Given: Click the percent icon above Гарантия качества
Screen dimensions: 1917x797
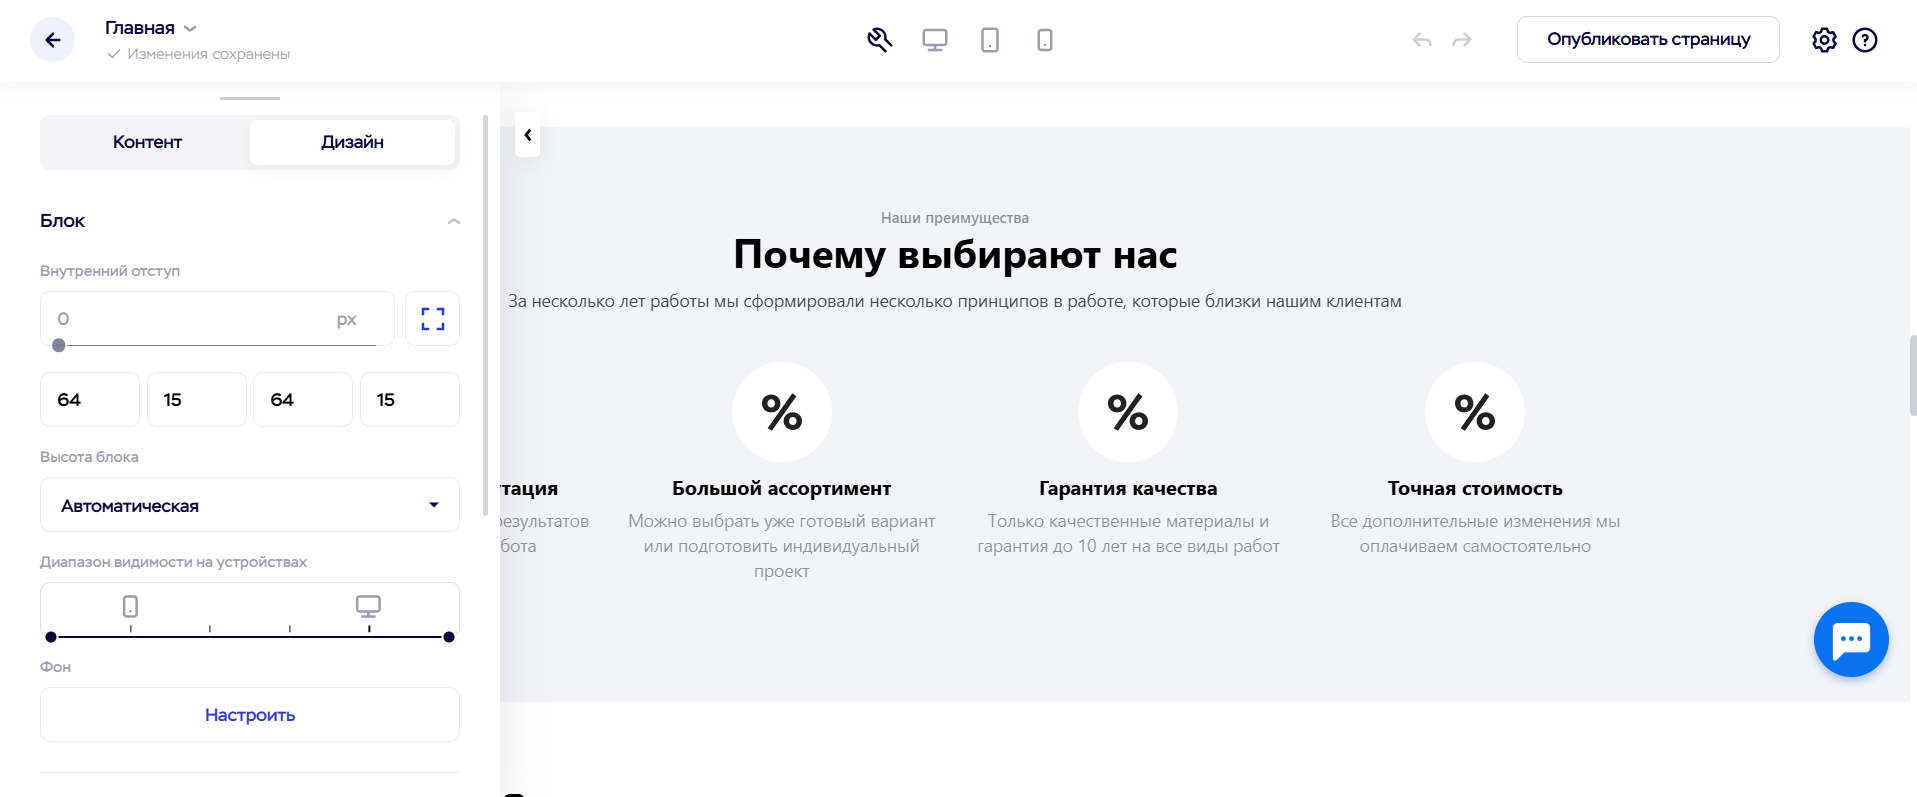Looking at the screenshot, I should point(1128,412).
